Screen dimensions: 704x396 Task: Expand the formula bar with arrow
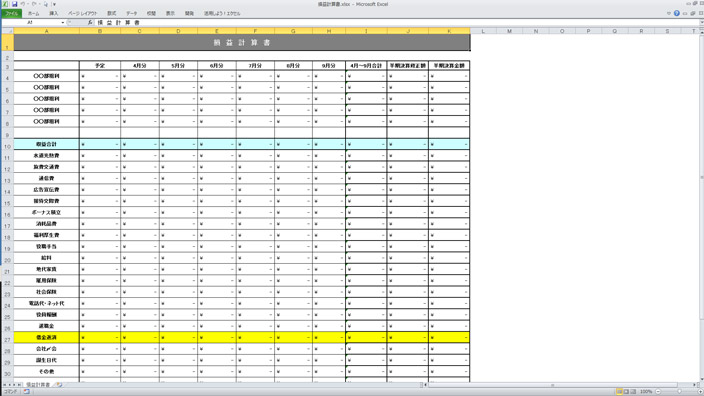(701, 22)
